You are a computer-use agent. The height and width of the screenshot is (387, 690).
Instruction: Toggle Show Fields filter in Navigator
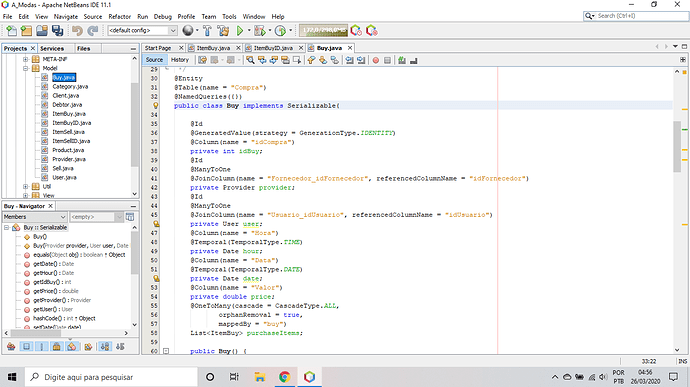(x=26, y=347)
